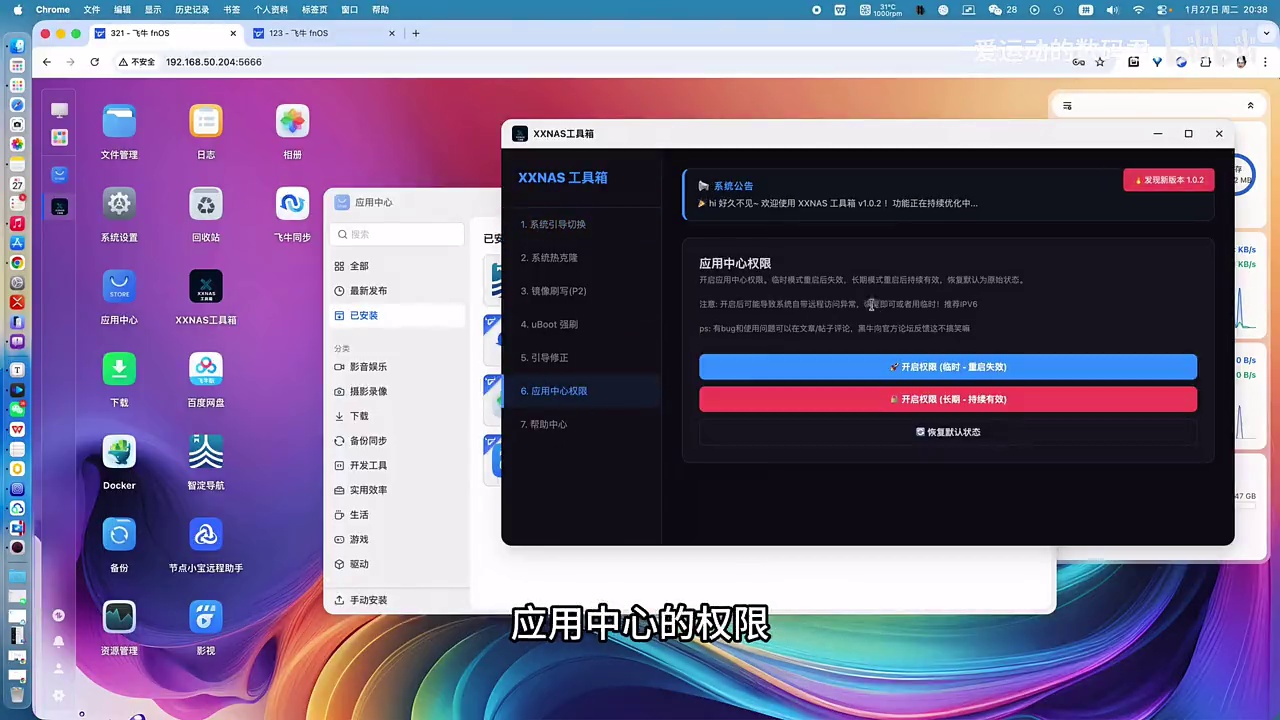Click the 应用中心 search field
The height and width of the screenshot is (720, 1280).
[x=398, y=234]
